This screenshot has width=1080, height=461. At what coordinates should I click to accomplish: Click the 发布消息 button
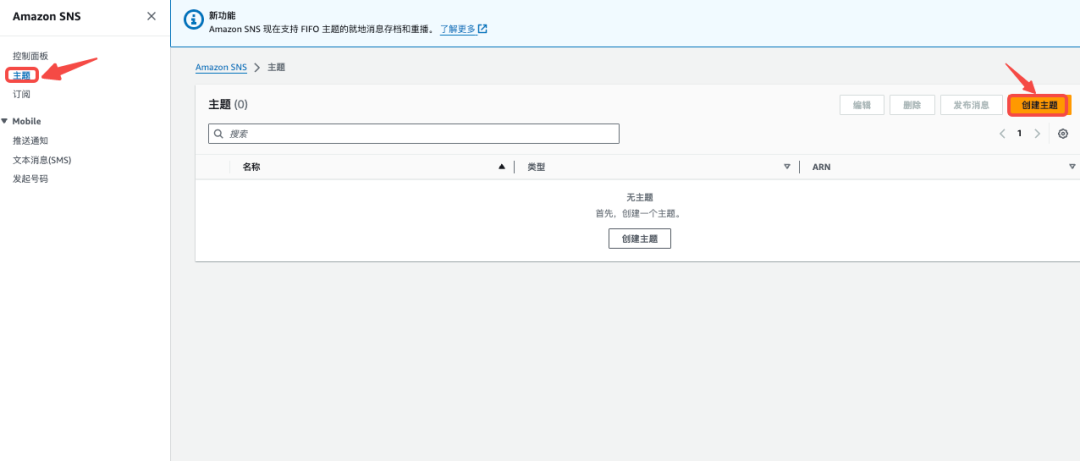click(x=971, y=105)
